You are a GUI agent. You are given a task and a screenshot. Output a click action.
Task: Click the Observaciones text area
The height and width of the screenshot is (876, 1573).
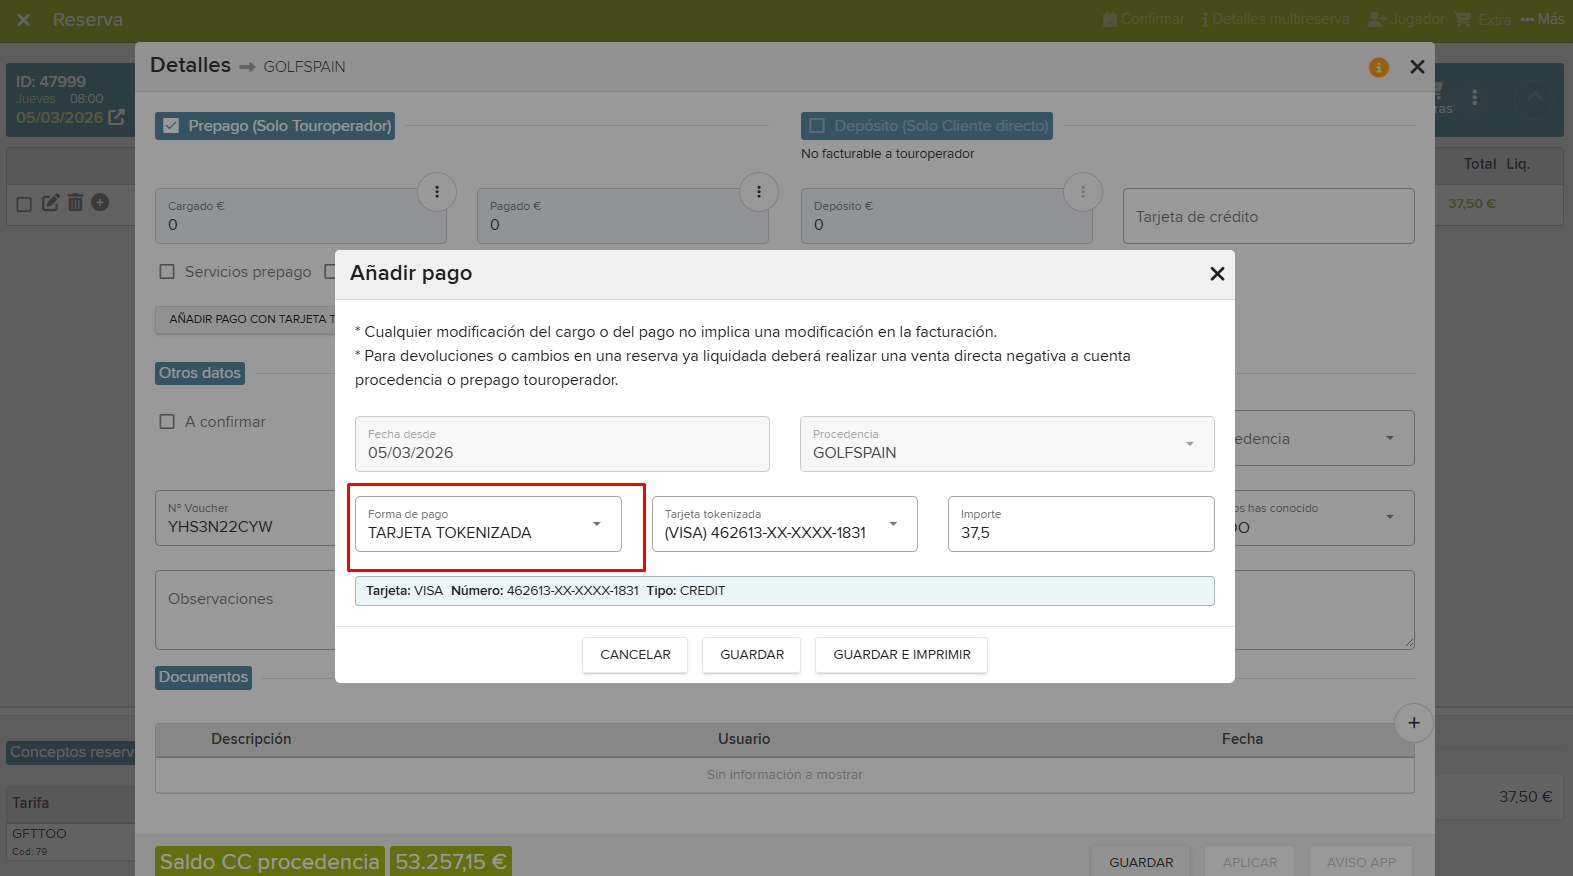pyautogui.click(x=245, y=610)
